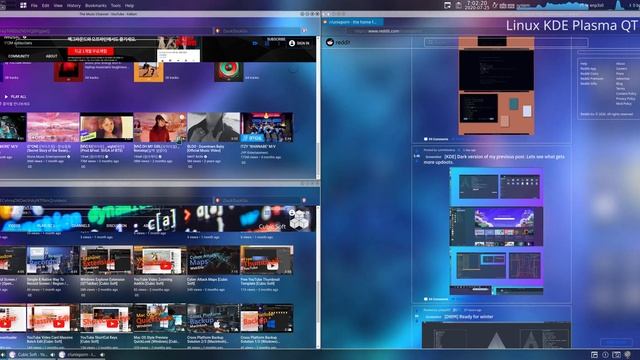
Task: Open the Windows Explorer Extension QTTabBar video
Action: (x=106, y=260)
